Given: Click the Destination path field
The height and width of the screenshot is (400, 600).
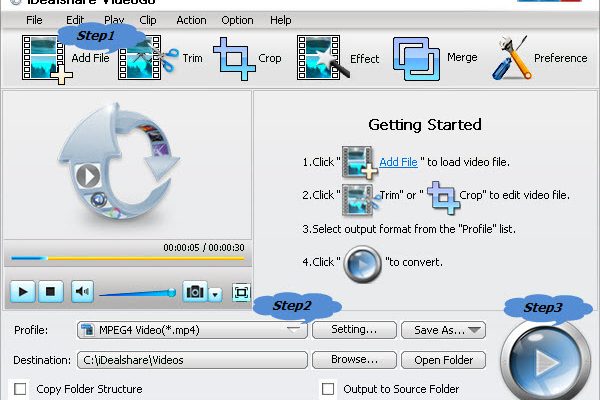Looking at the screenshot, I should 192,360.
